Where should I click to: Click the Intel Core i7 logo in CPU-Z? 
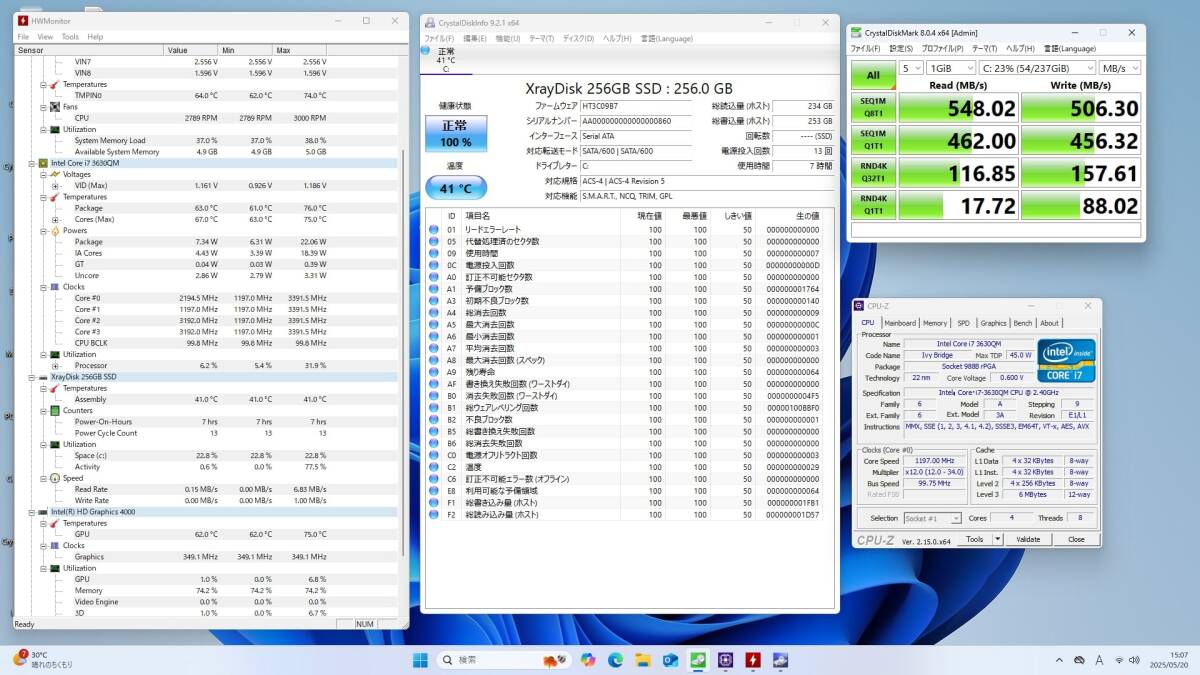coord(1065,360)
